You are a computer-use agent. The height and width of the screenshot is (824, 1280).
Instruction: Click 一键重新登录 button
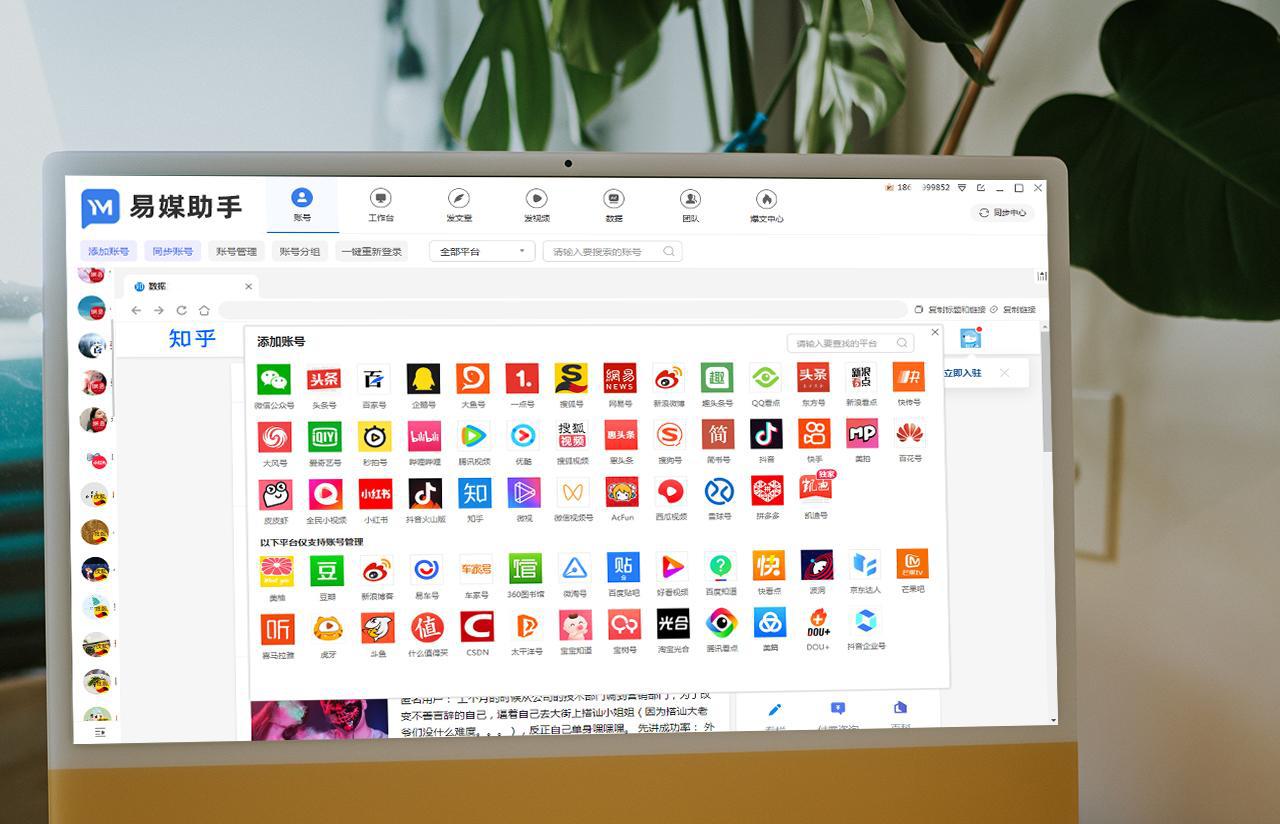point(372,252)
